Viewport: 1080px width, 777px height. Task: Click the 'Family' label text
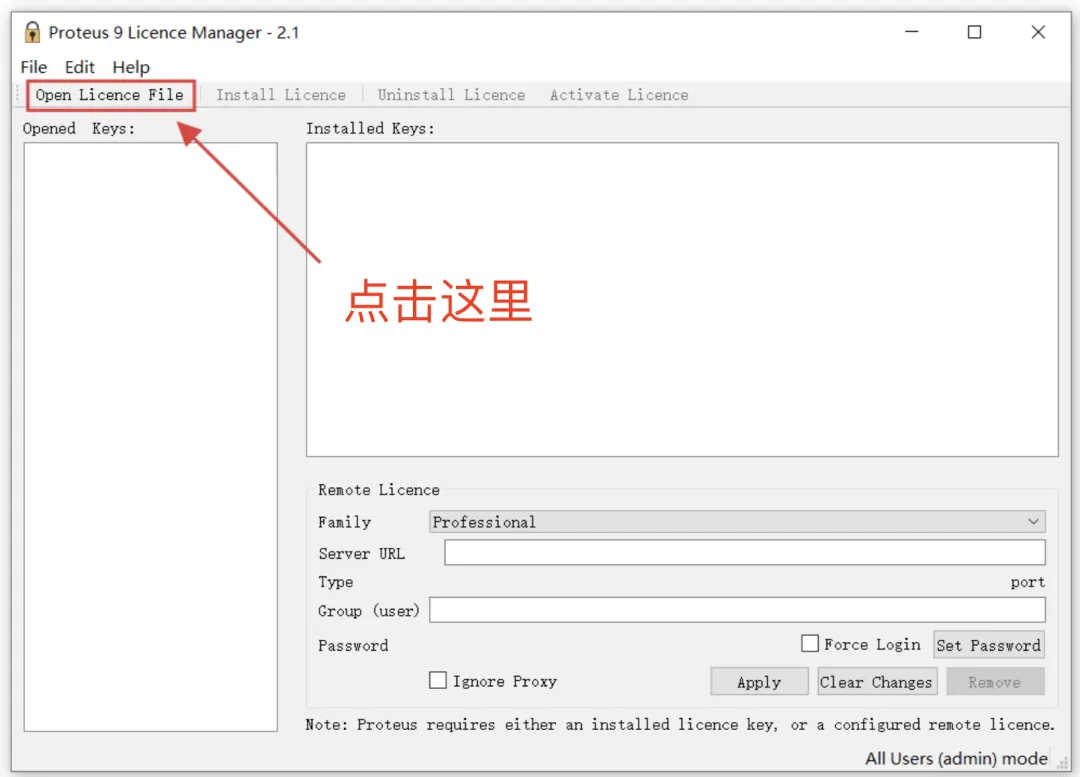pos(344,522)
